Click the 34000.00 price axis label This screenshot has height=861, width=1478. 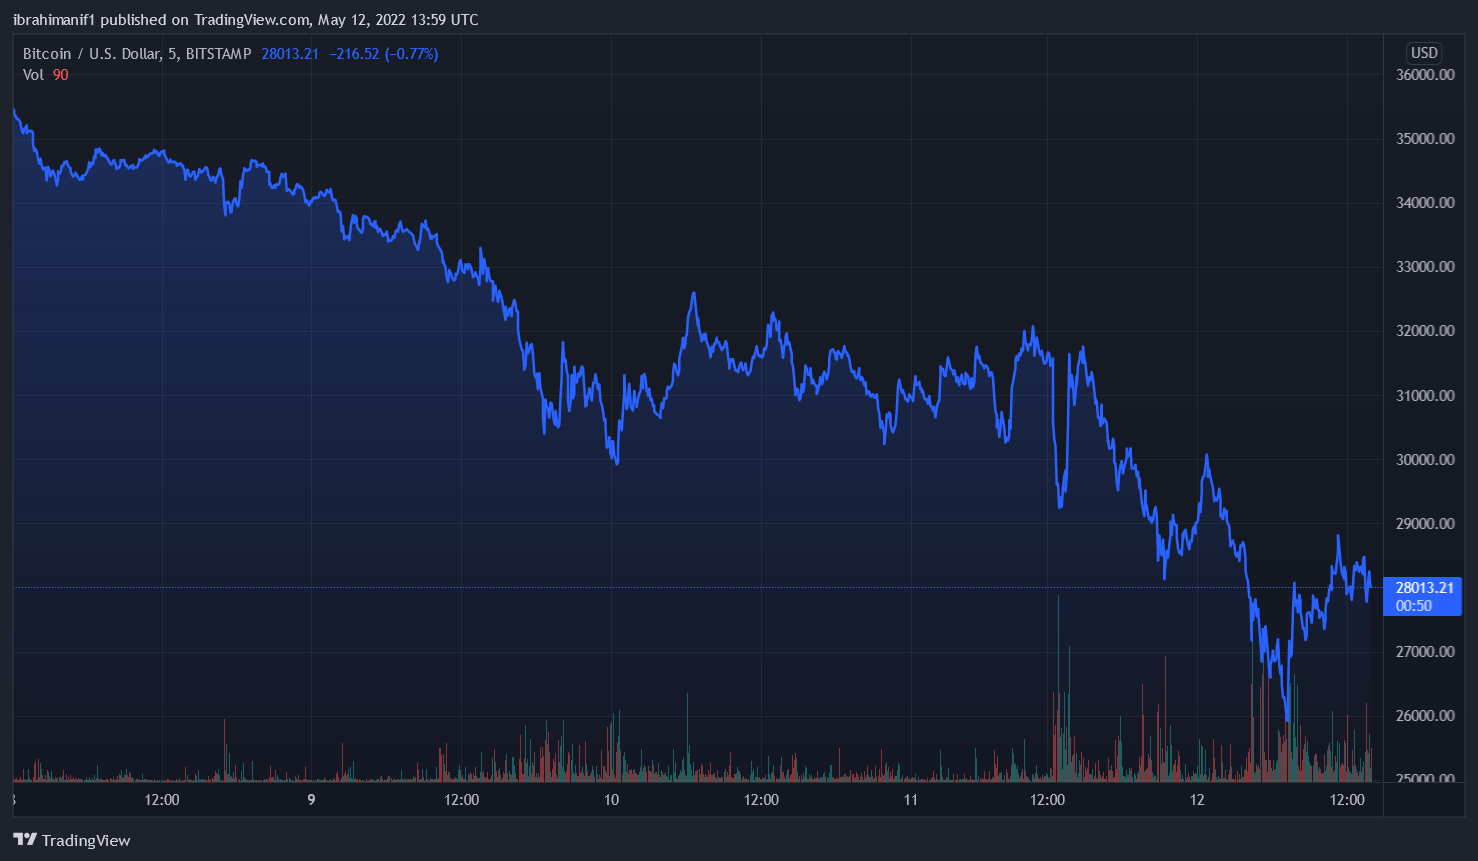(x=1425, y=203)
